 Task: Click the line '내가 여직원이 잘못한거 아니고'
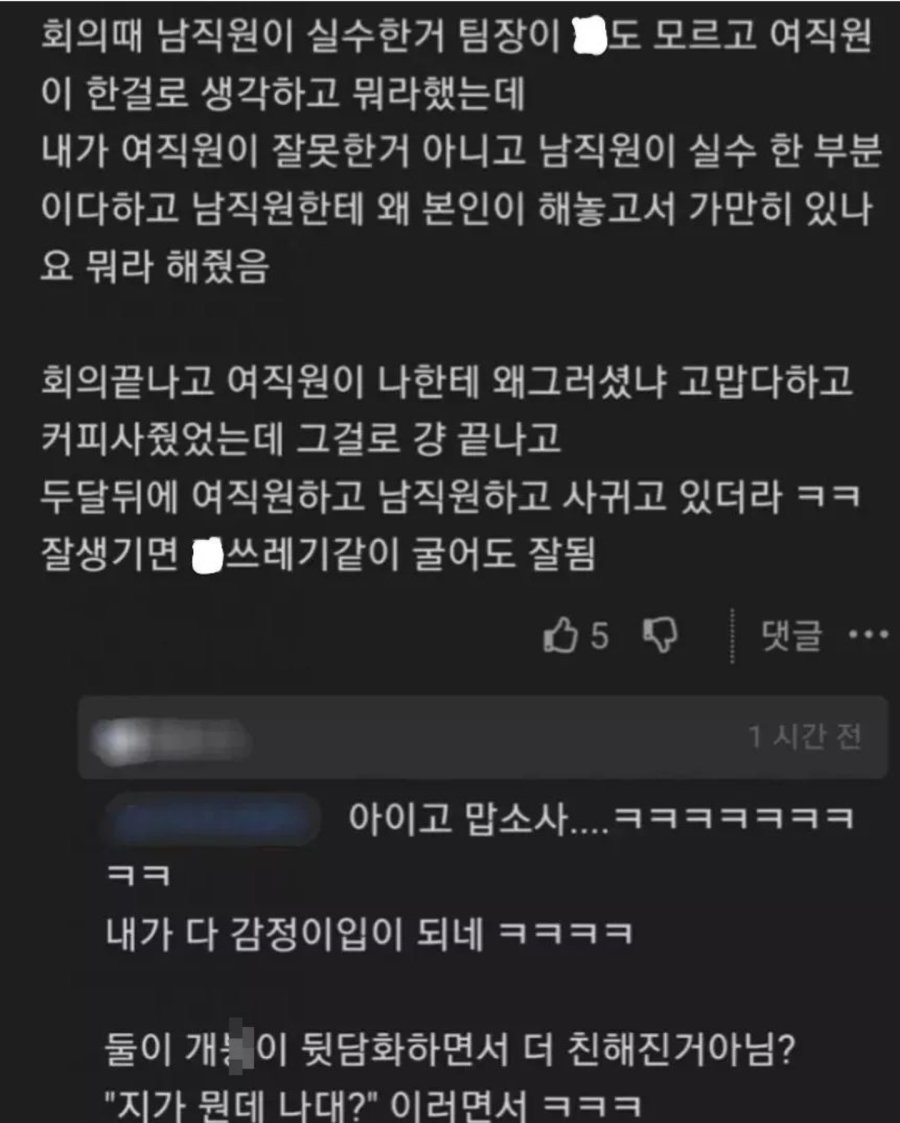click(x=461, y=151)
